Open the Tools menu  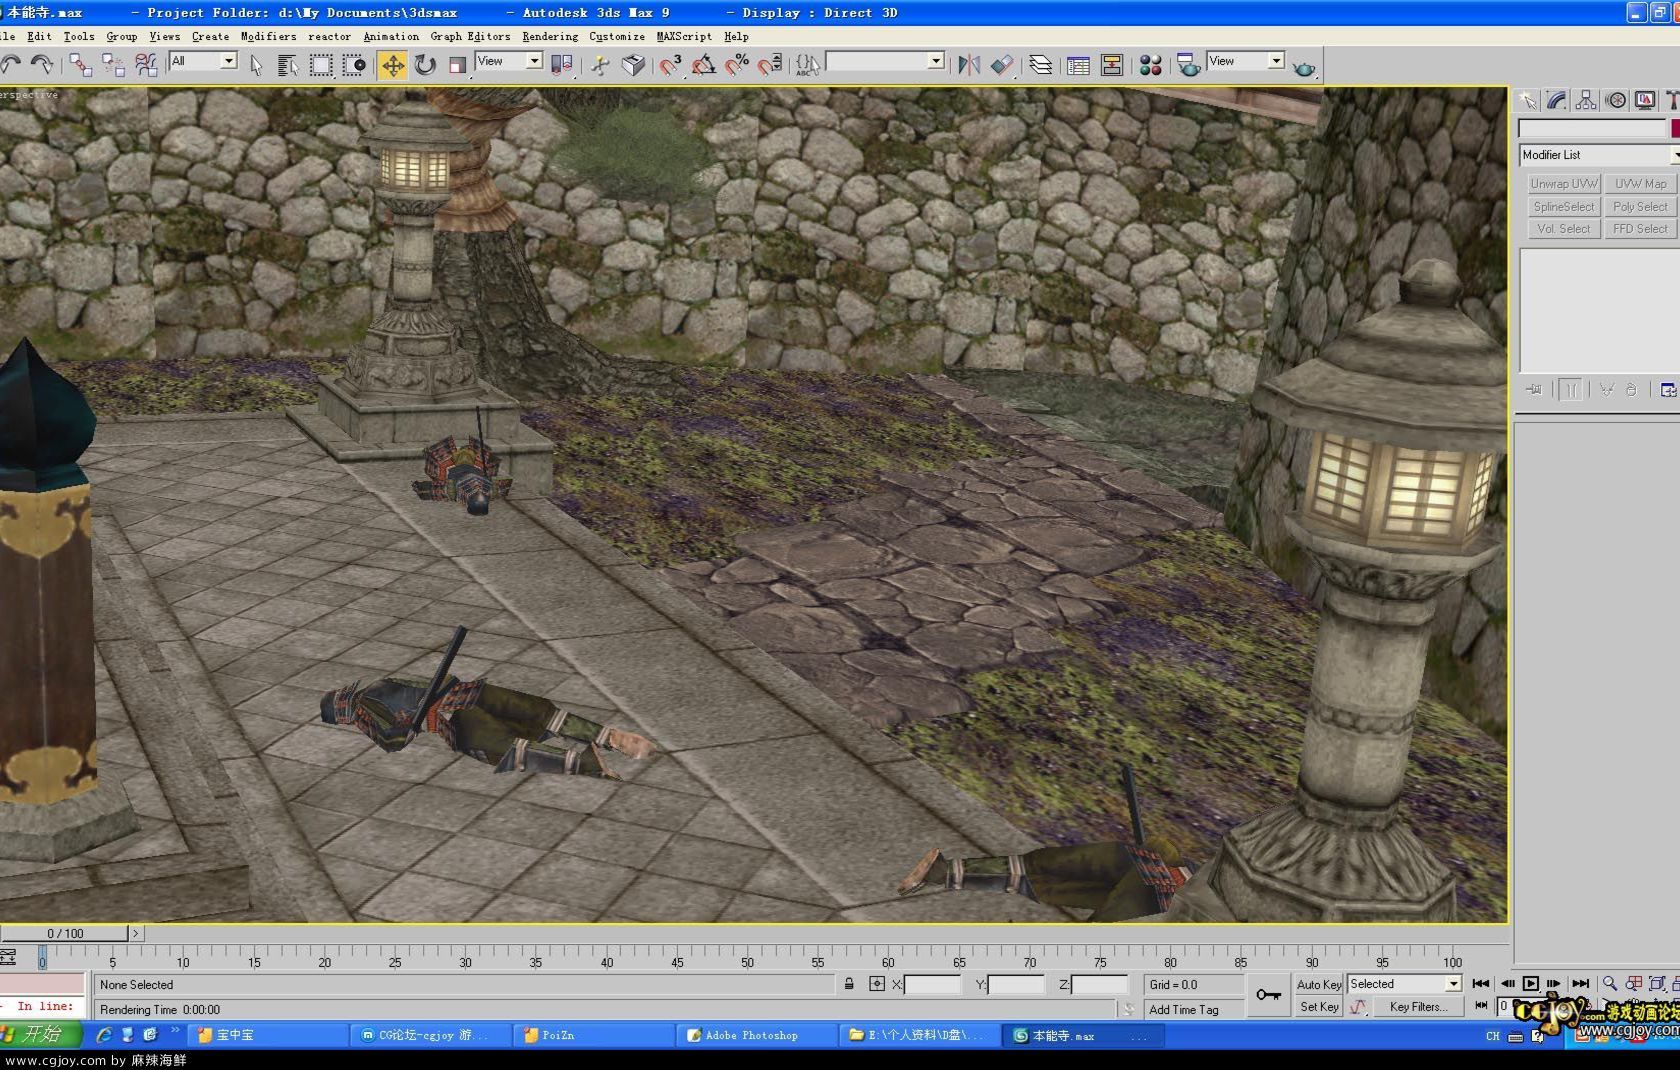[x=79, y=36]
